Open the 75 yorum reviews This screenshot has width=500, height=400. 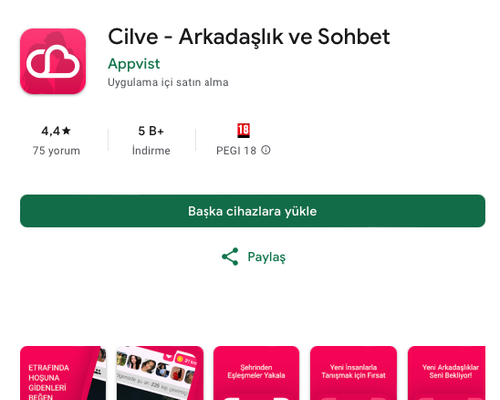(56, 151)
